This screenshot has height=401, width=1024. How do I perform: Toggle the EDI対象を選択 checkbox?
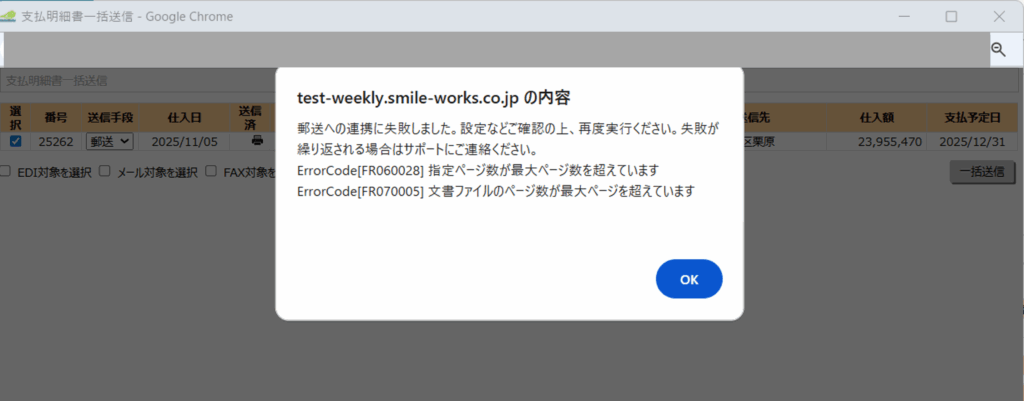pyautogui.click(x=6, y=172)
